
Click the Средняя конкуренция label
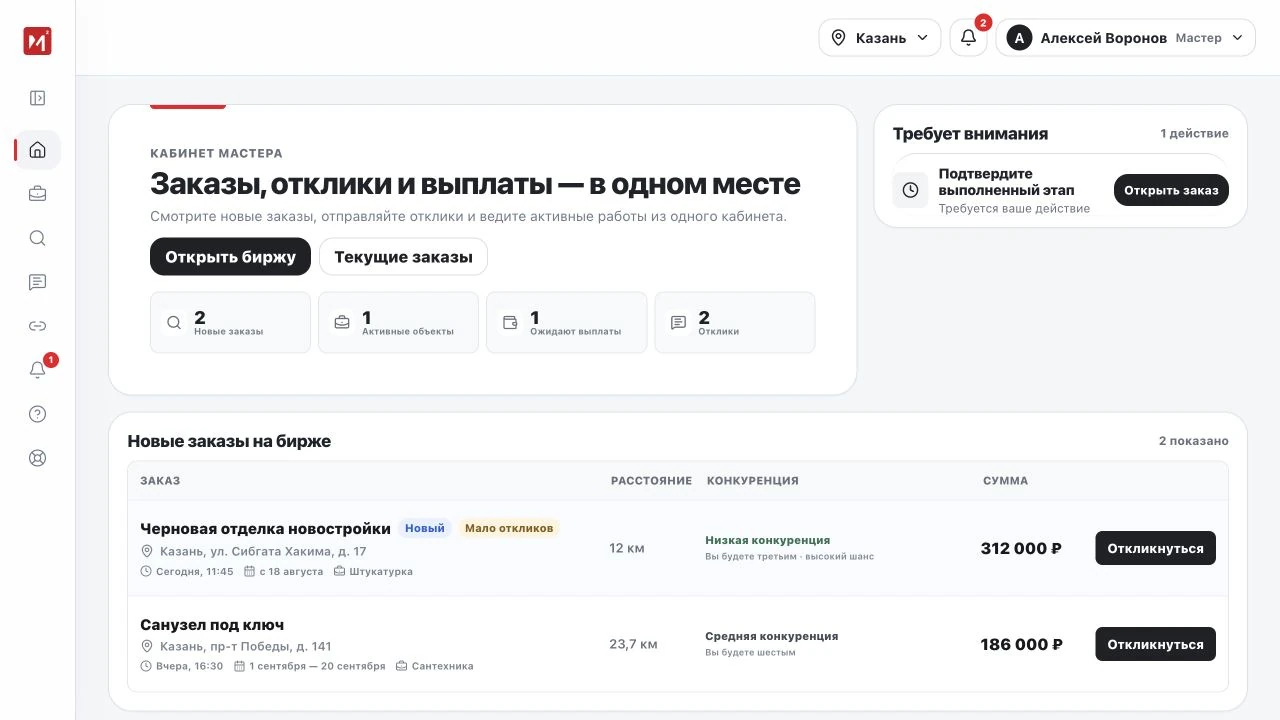click(x=772, y=636)
